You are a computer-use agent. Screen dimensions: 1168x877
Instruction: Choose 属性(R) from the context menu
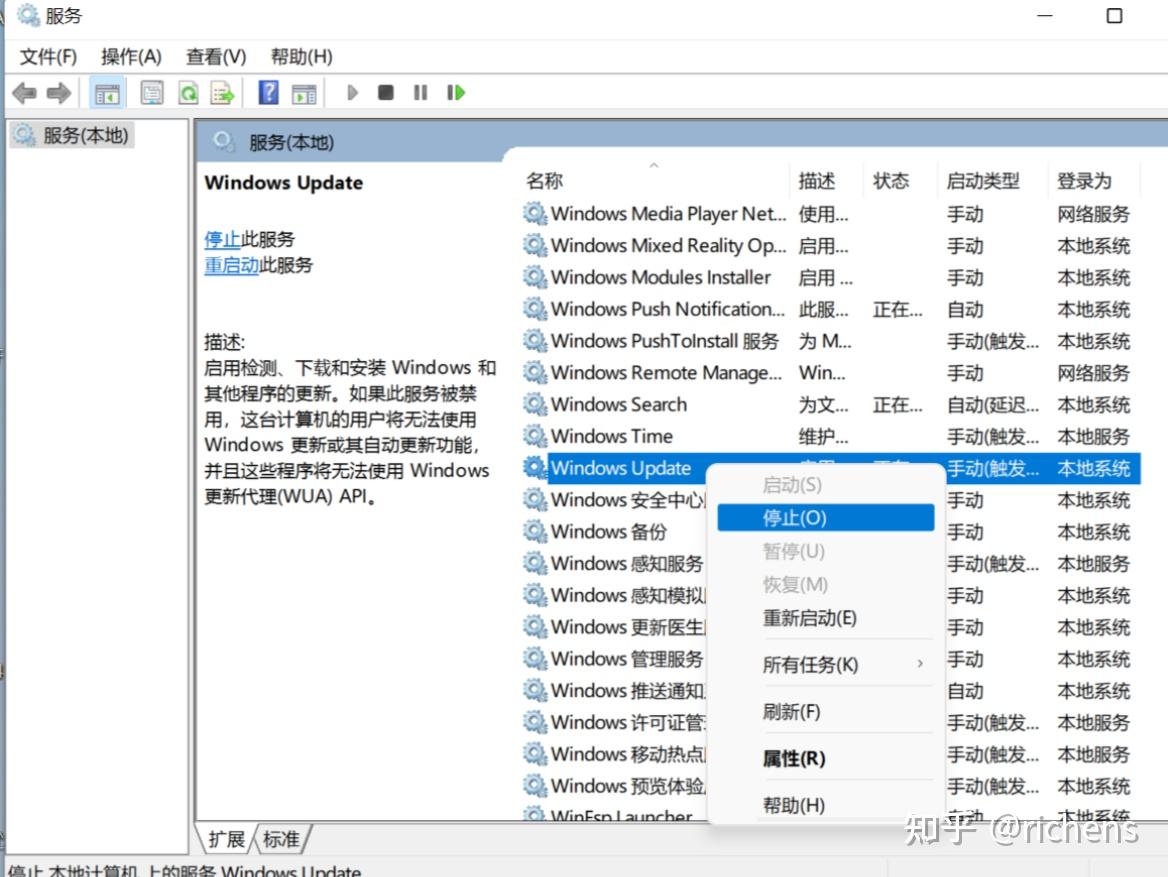(793, 758)
